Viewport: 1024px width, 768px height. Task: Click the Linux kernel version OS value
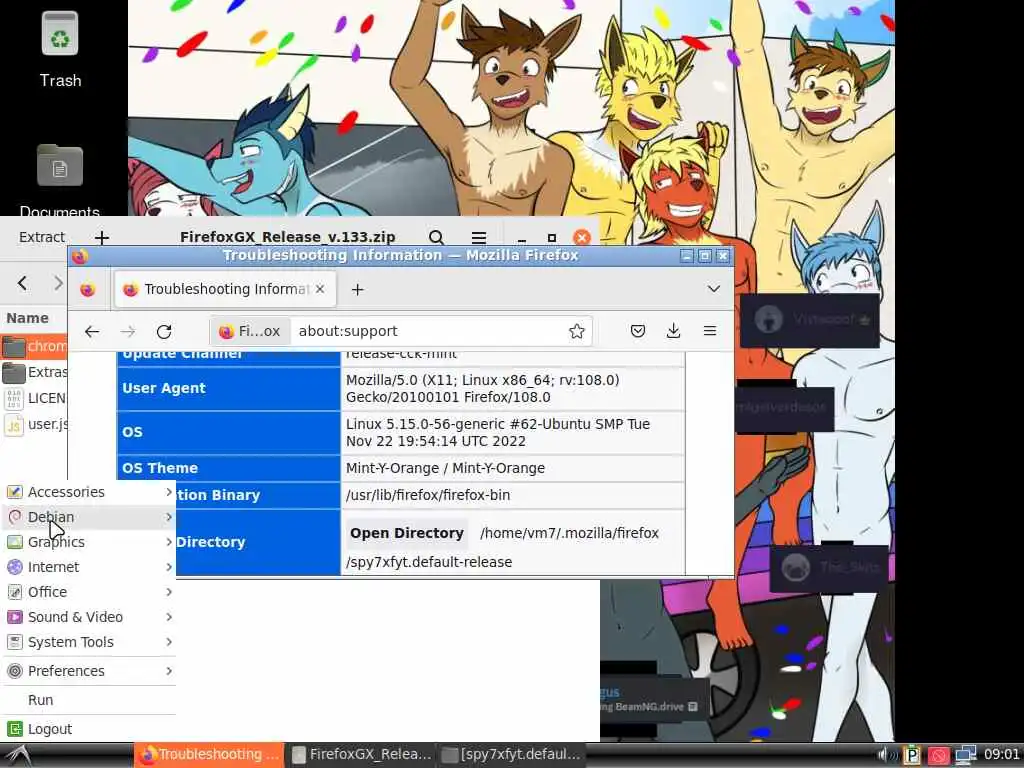(x=498, y=432)
